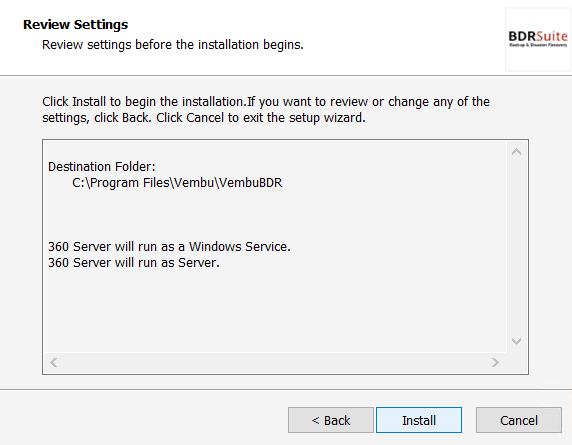Click the line about running as Windows Service

click(169, 247)
